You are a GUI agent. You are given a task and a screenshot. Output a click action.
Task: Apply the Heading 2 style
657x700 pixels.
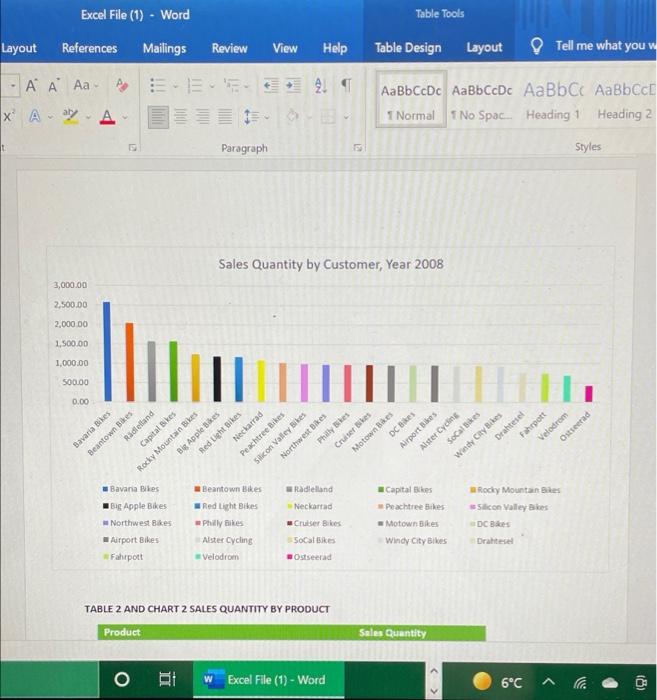point(625,101)
